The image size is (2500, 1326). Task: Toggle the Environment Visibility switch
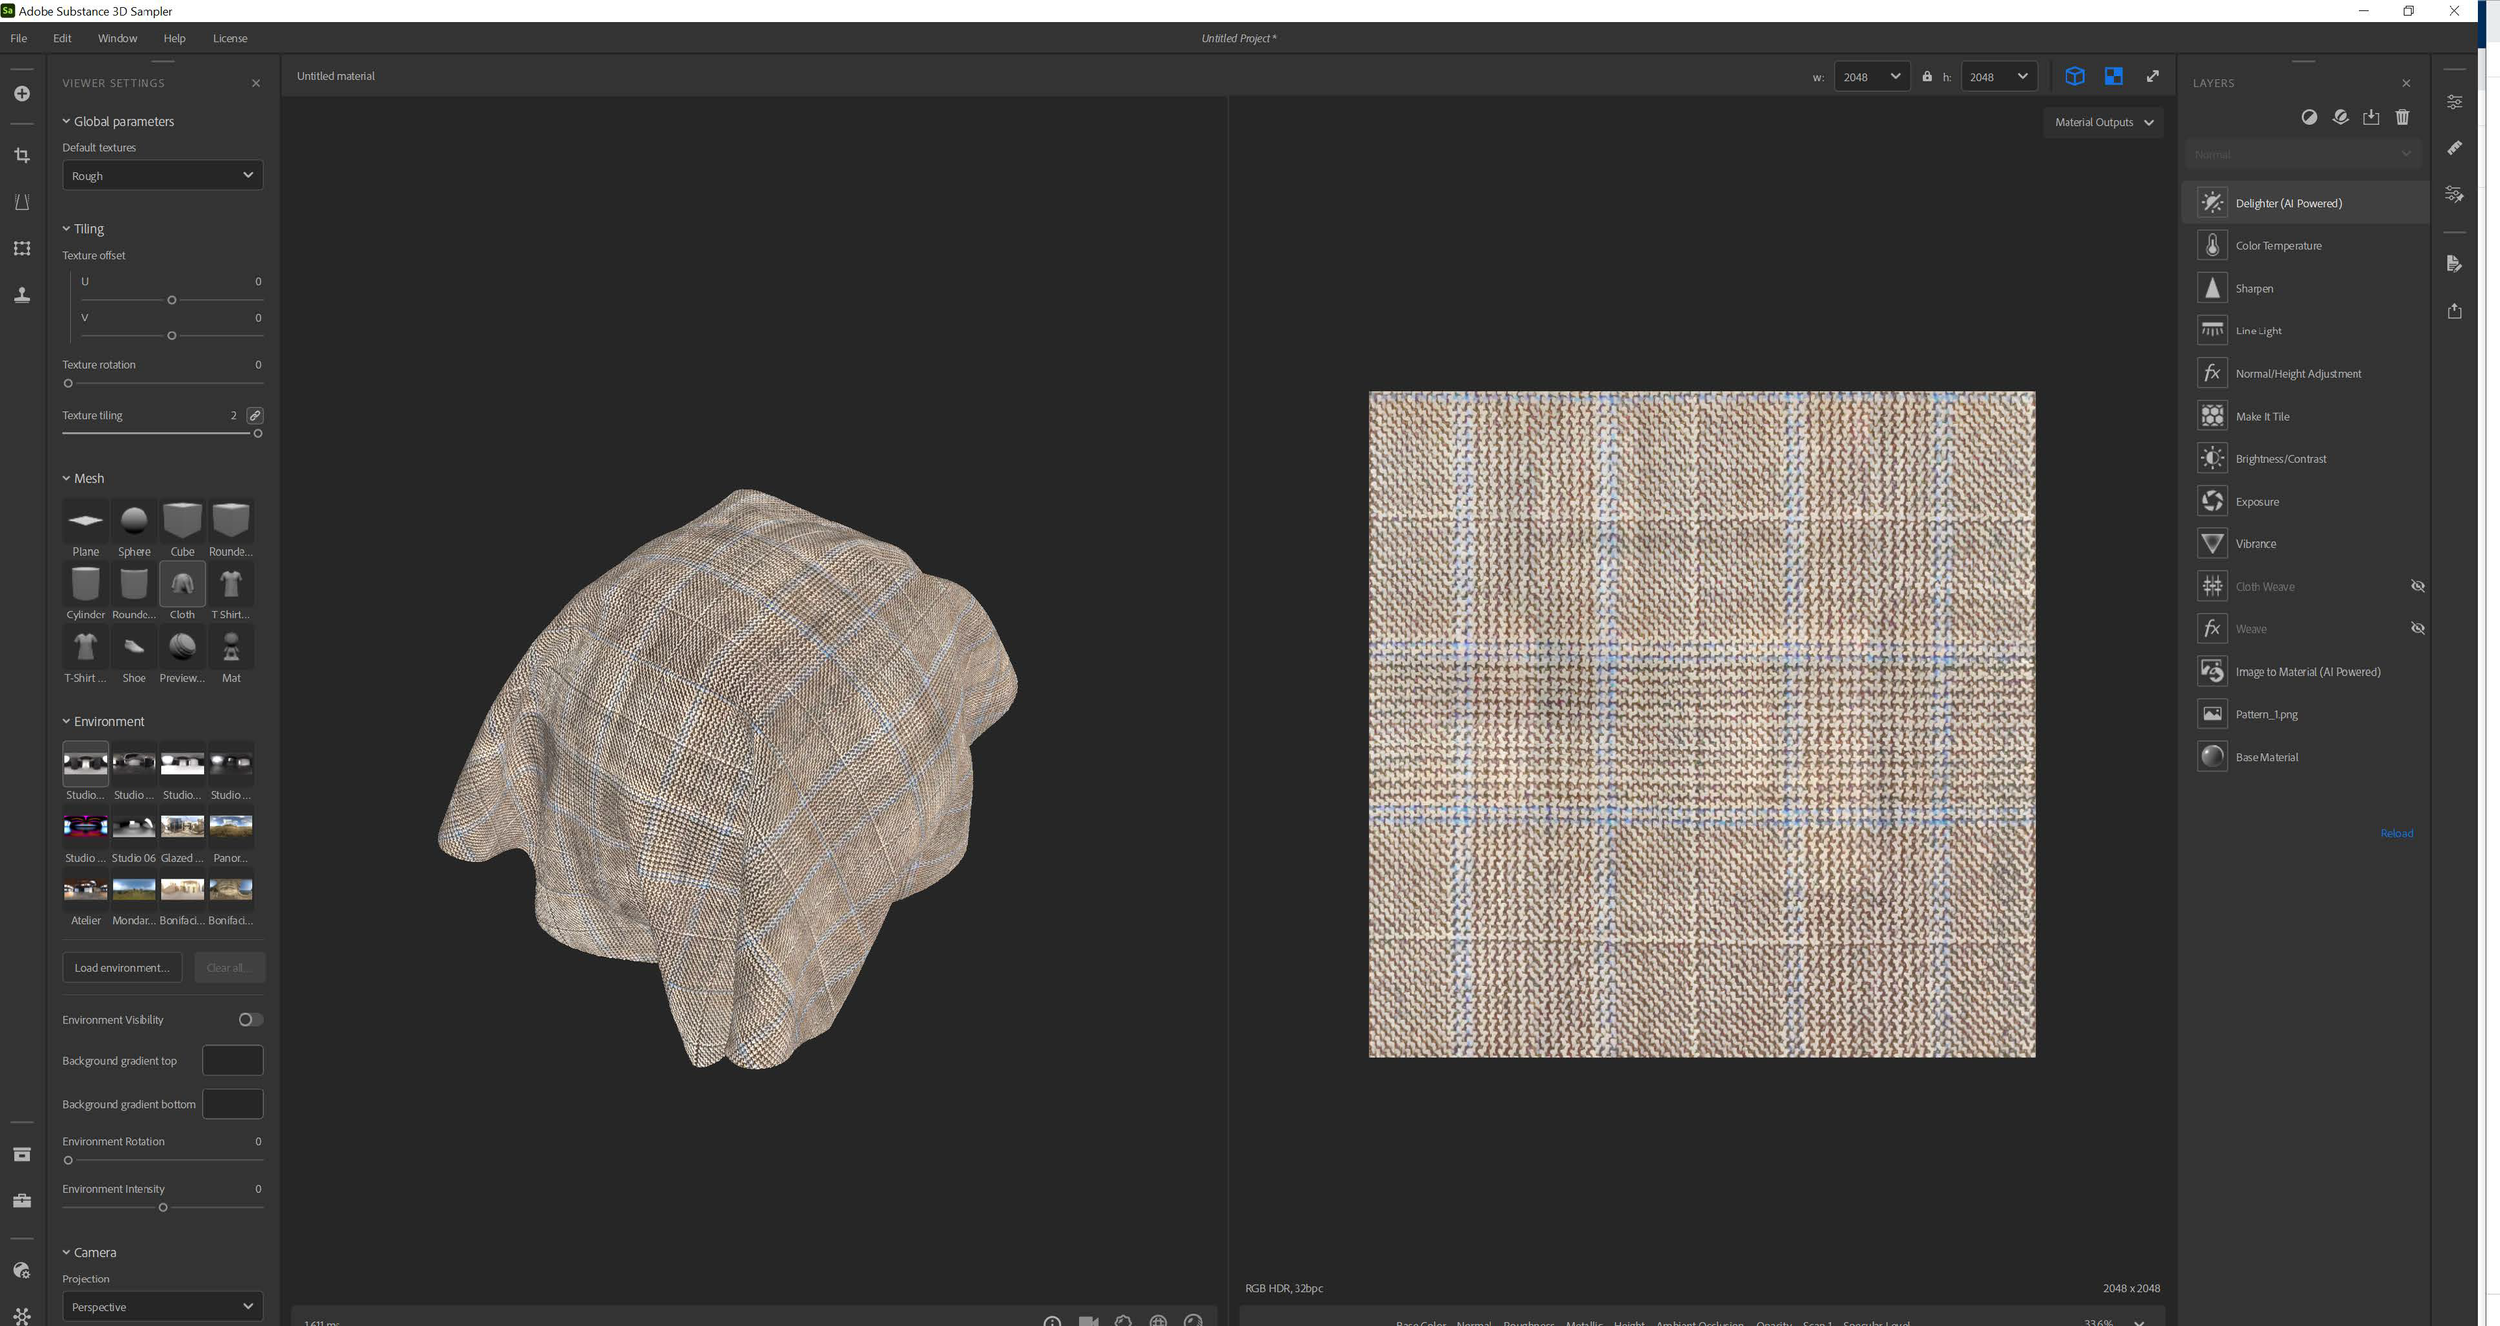point(250,1019)
